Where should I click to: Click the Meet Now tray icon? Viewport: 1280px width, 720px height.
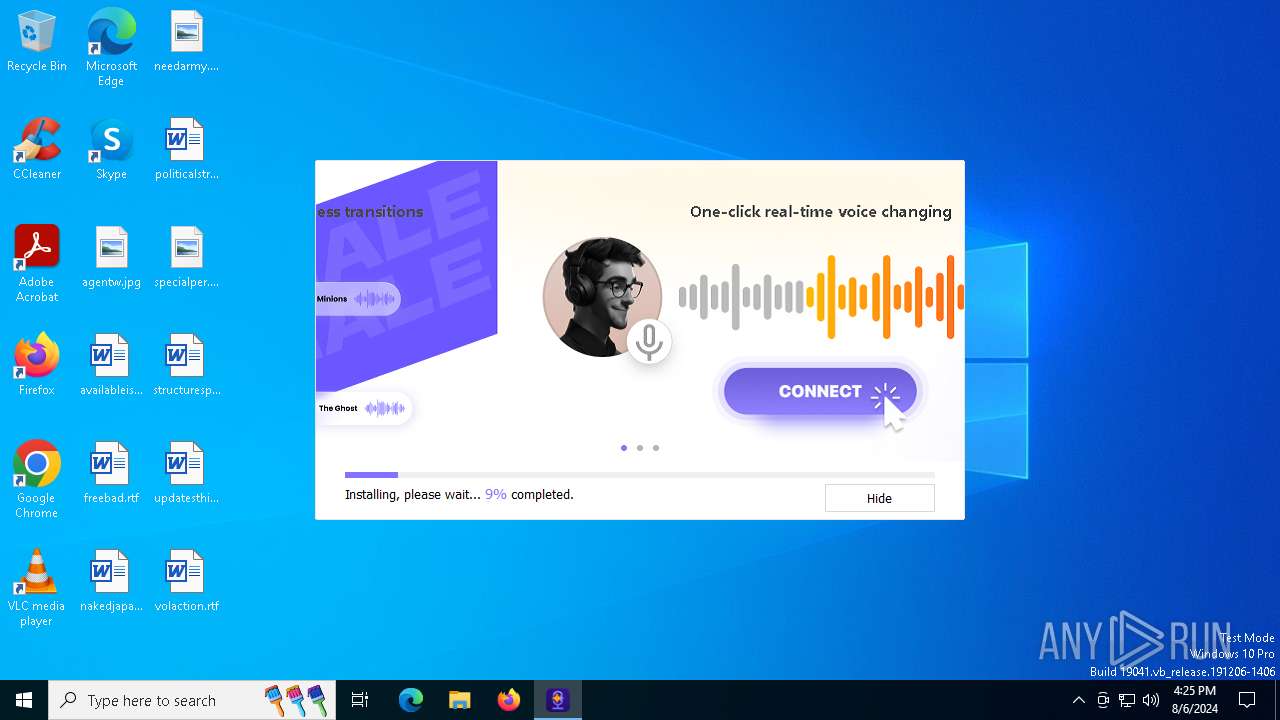tap(1103, 700)
